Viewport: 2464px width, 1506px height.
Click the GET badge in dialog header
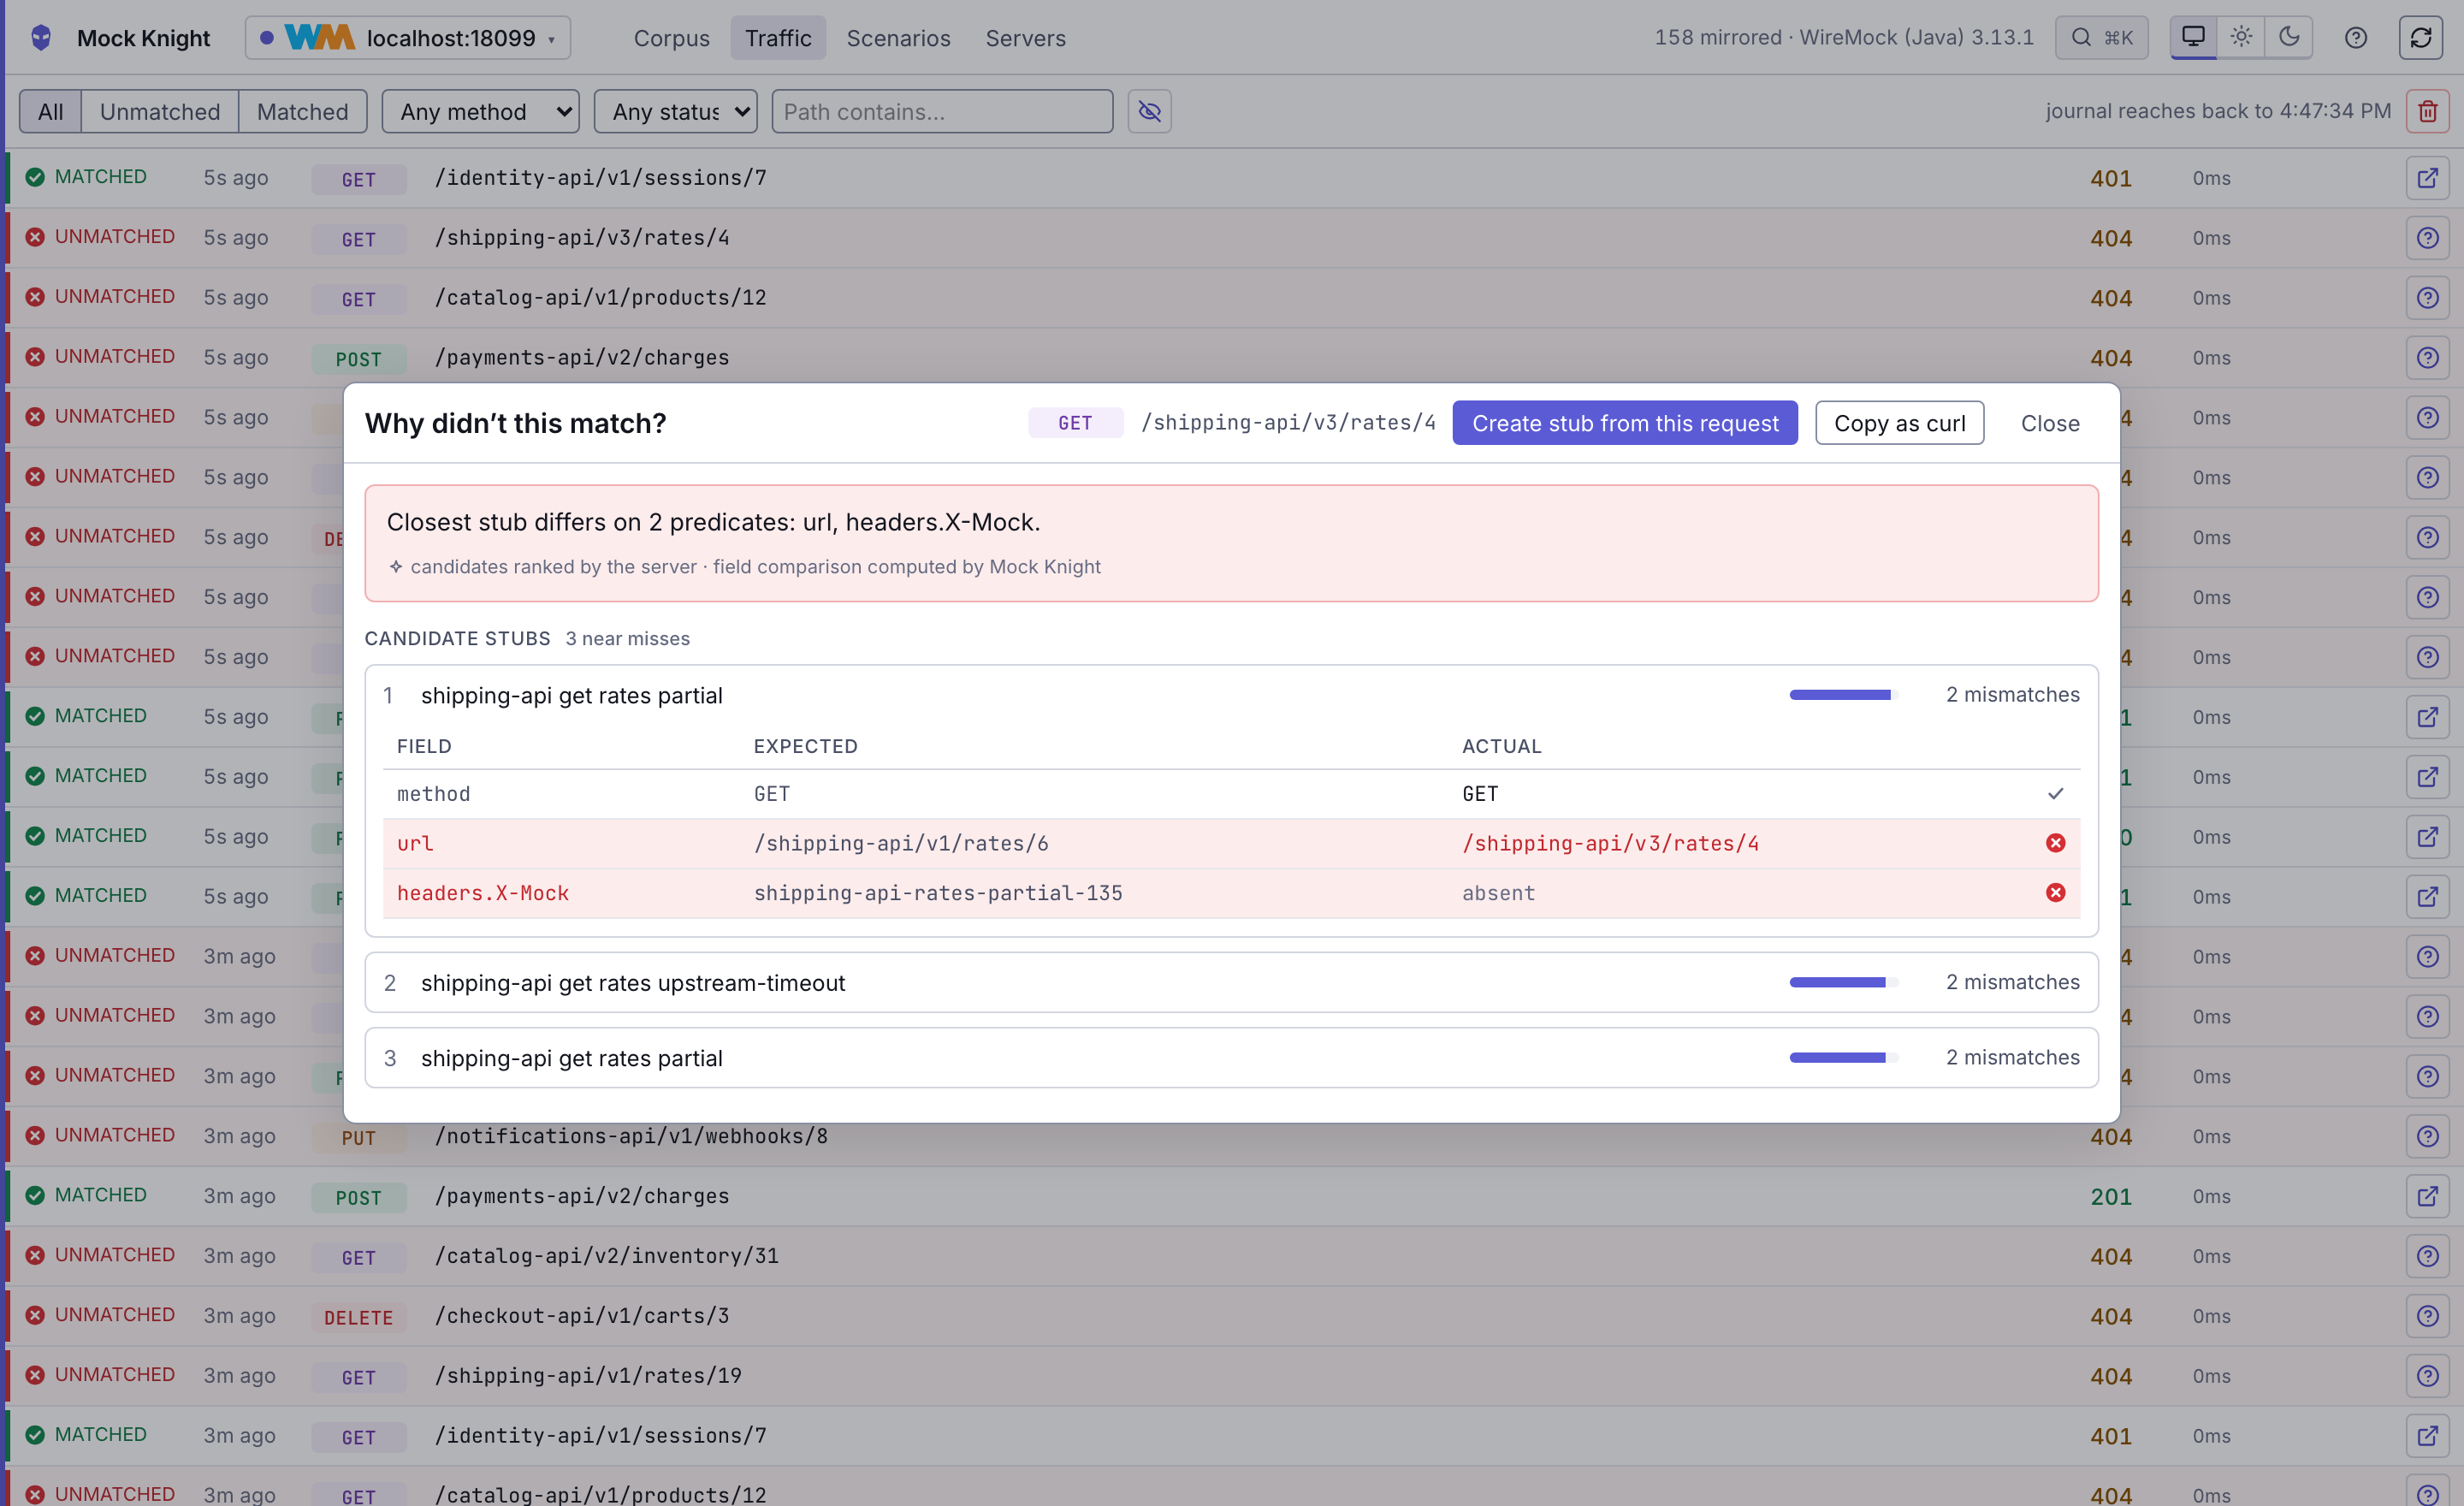[1075, 423]
